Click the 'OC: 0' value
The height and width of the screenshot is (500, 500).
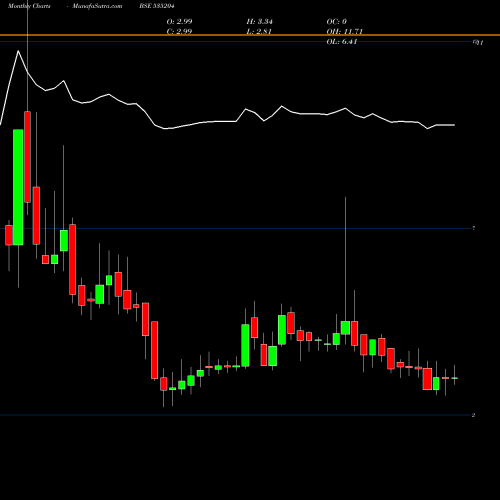pyautogui.click(x=337, y=21)
